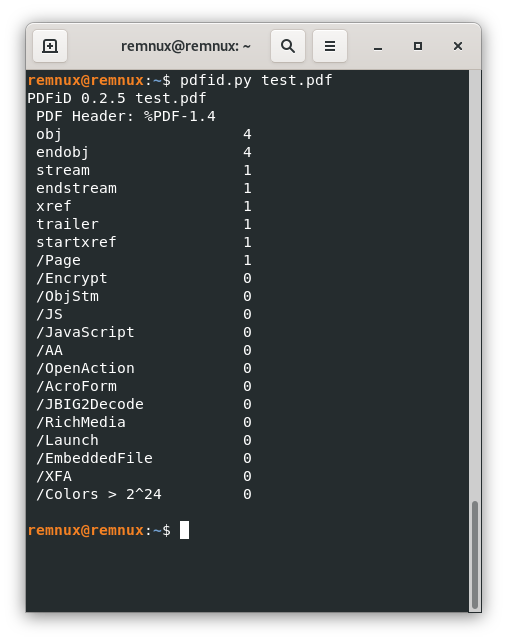
Task: Click the /Encrypt keyword
Action: pyautogui.click(x=72, y=278)
